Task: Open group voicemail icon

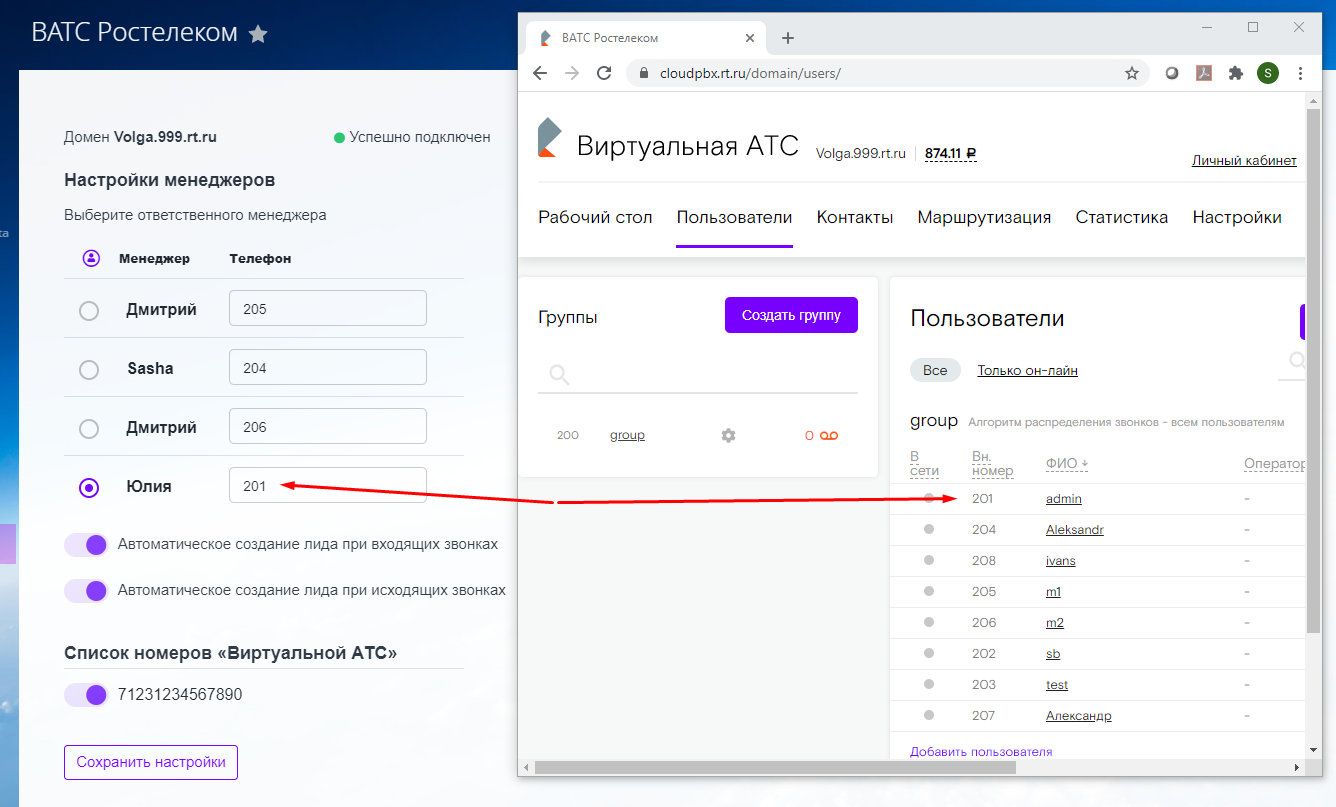Action: [x=829, y=435]
